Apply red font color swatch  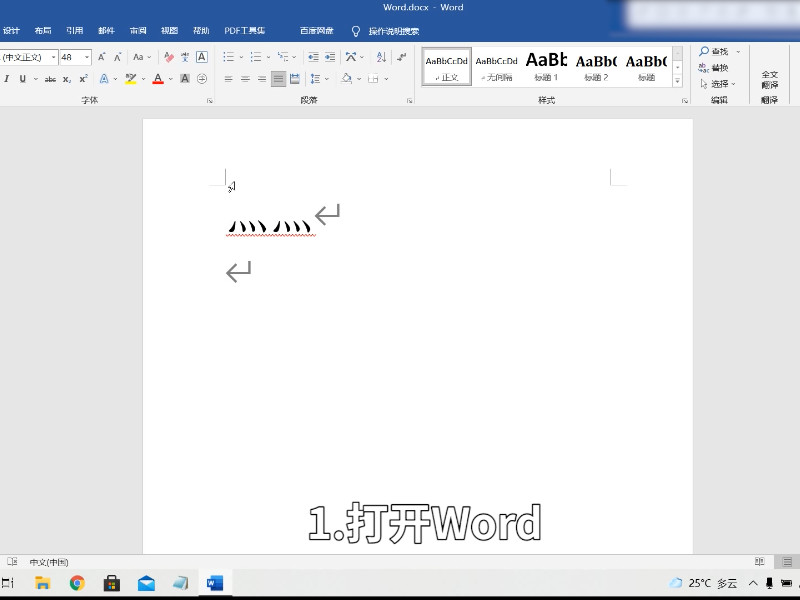(158, 79)
